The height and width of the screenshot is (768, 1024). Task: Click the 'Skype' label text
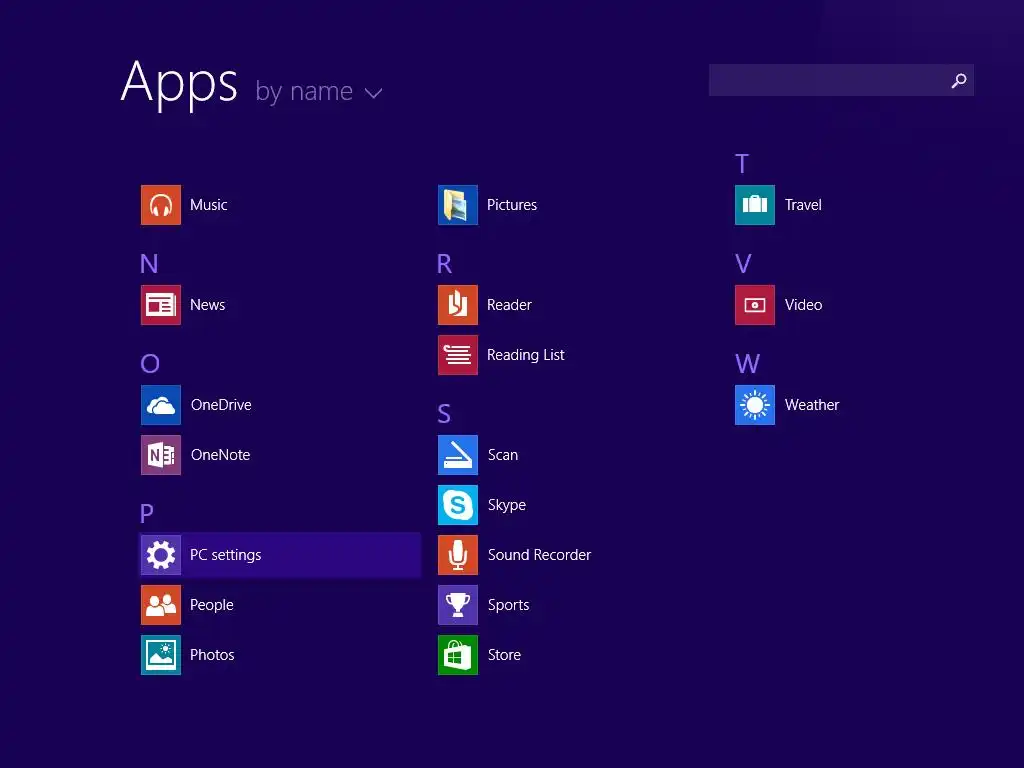(x=507, y=505)
